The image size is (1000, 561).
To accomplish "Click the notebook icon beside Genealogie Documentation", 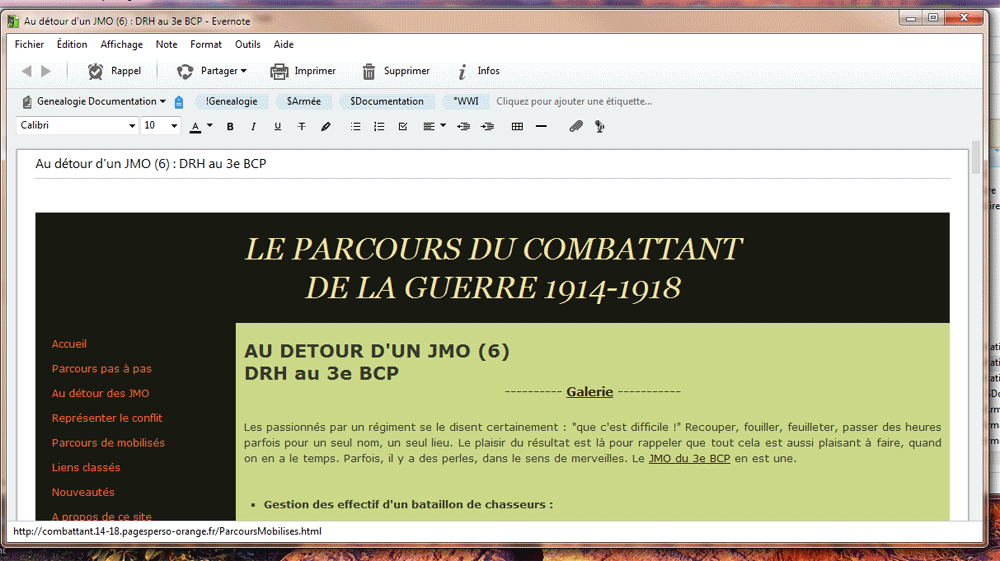I will coord(27,102).
